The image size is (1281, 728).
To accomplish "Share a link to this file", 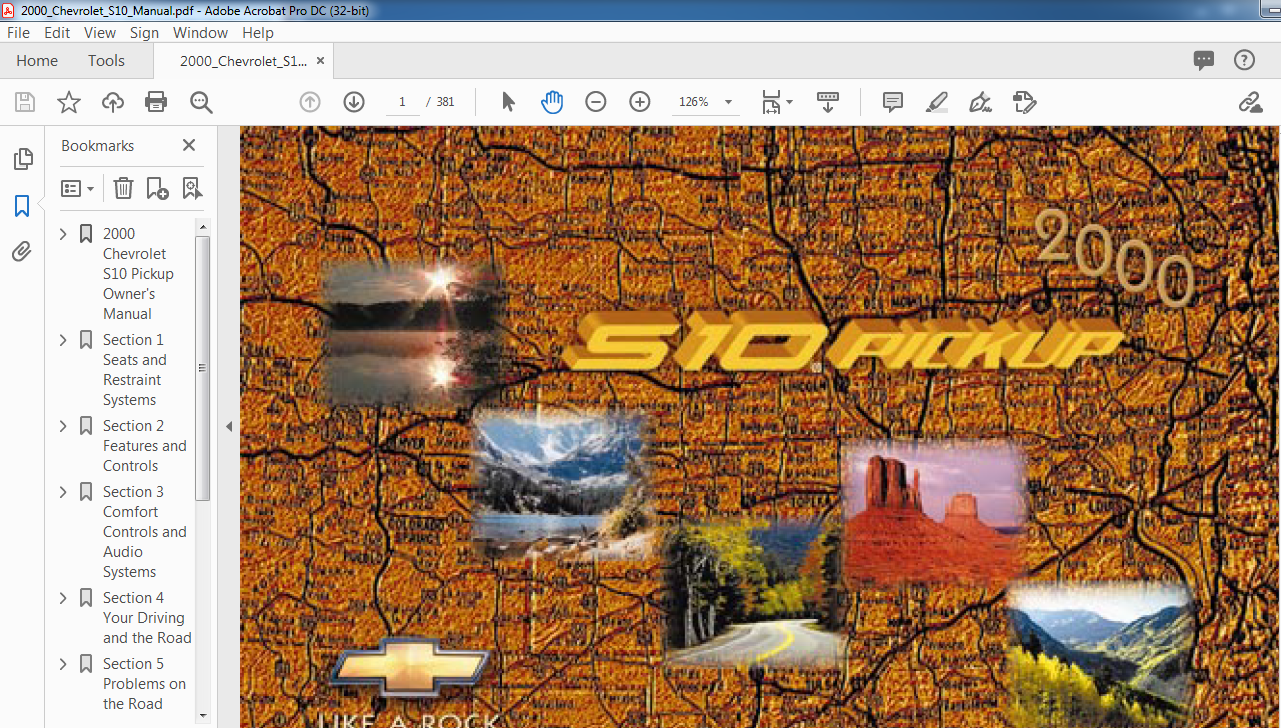I will (x=1250, y=102).
